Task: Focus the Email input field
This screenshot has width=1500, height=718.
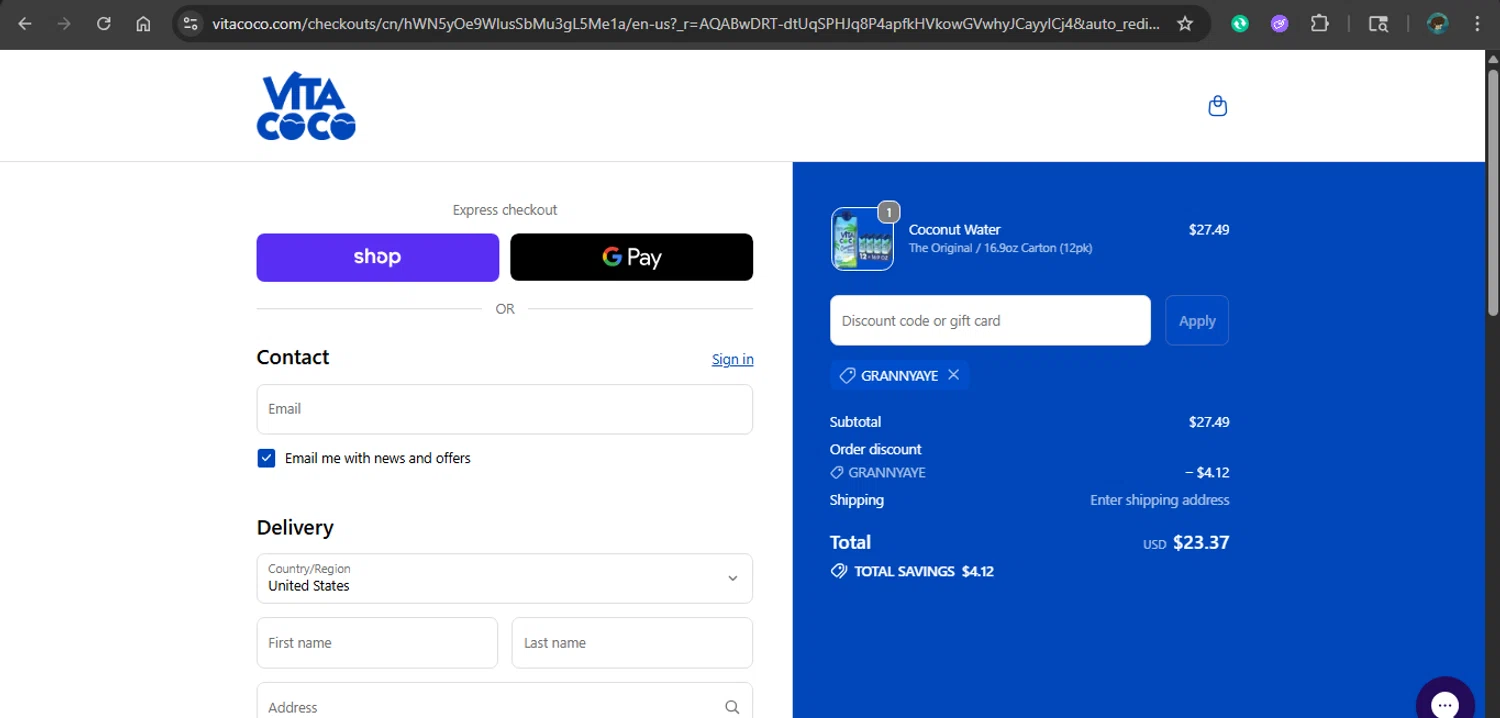Action: pyautogui.click(x=505, y=409)
